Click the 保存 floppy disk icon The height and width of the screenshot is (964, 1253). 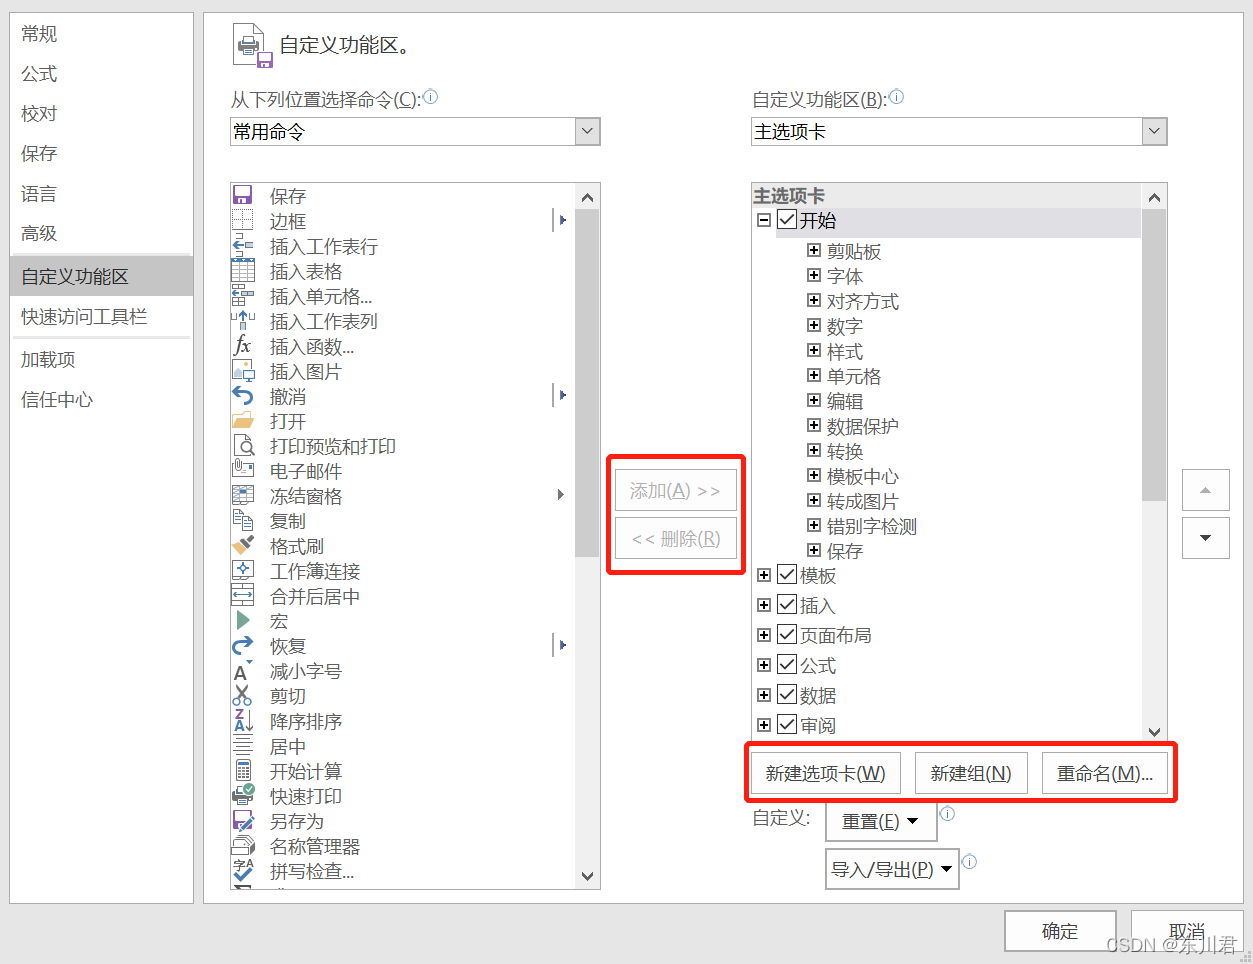[243, 195]
